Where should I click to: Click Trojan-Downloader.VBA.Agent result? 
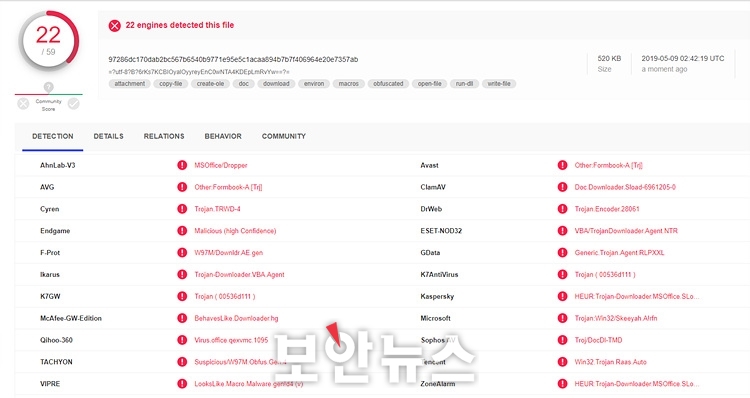coord(239,275)
